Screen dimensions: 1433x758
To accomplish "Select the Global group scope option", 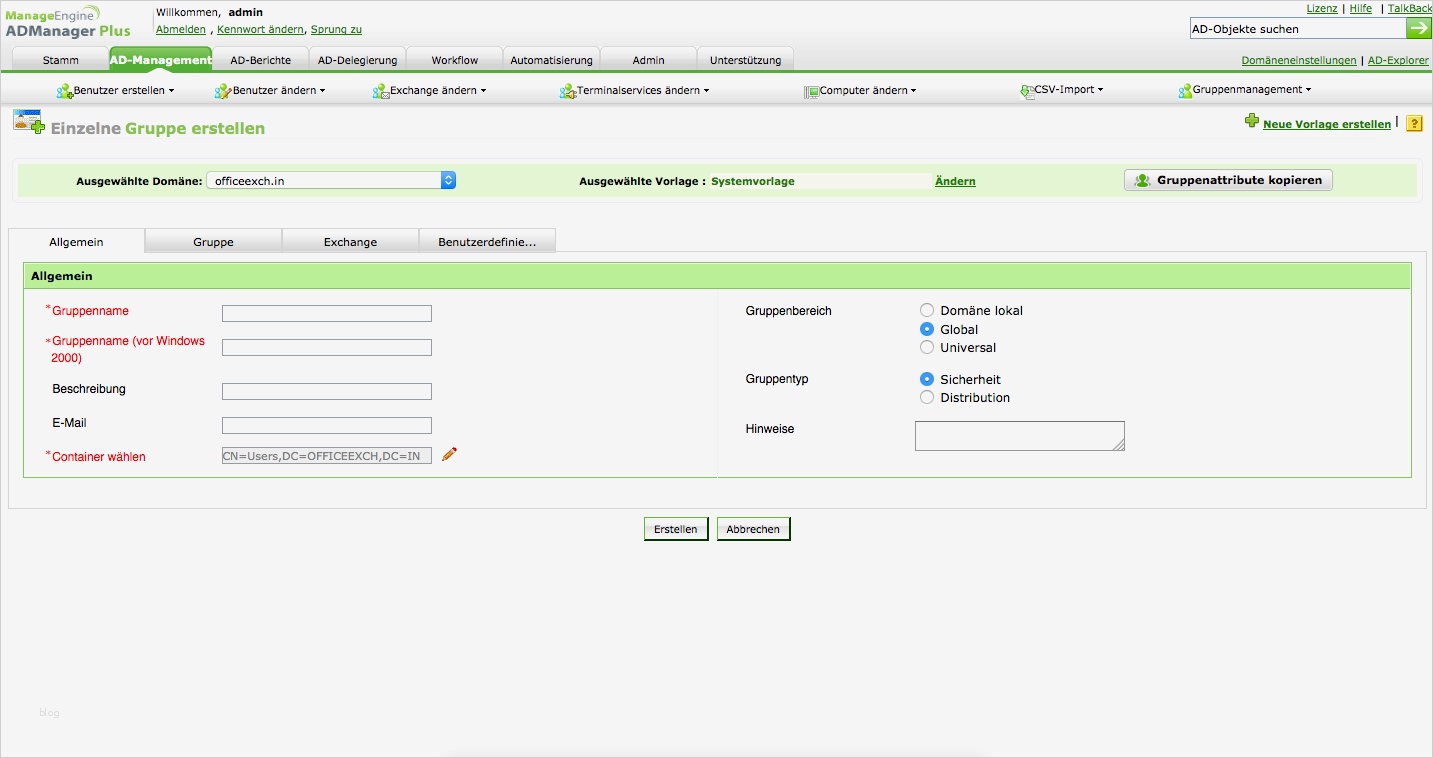I will coord(927,329).
